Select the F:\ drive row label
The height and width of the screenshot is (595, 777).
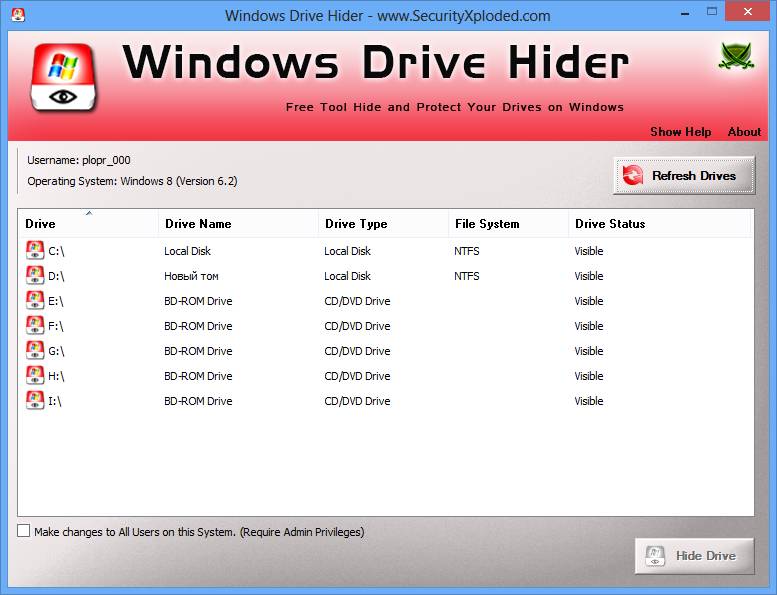(56, 326)
